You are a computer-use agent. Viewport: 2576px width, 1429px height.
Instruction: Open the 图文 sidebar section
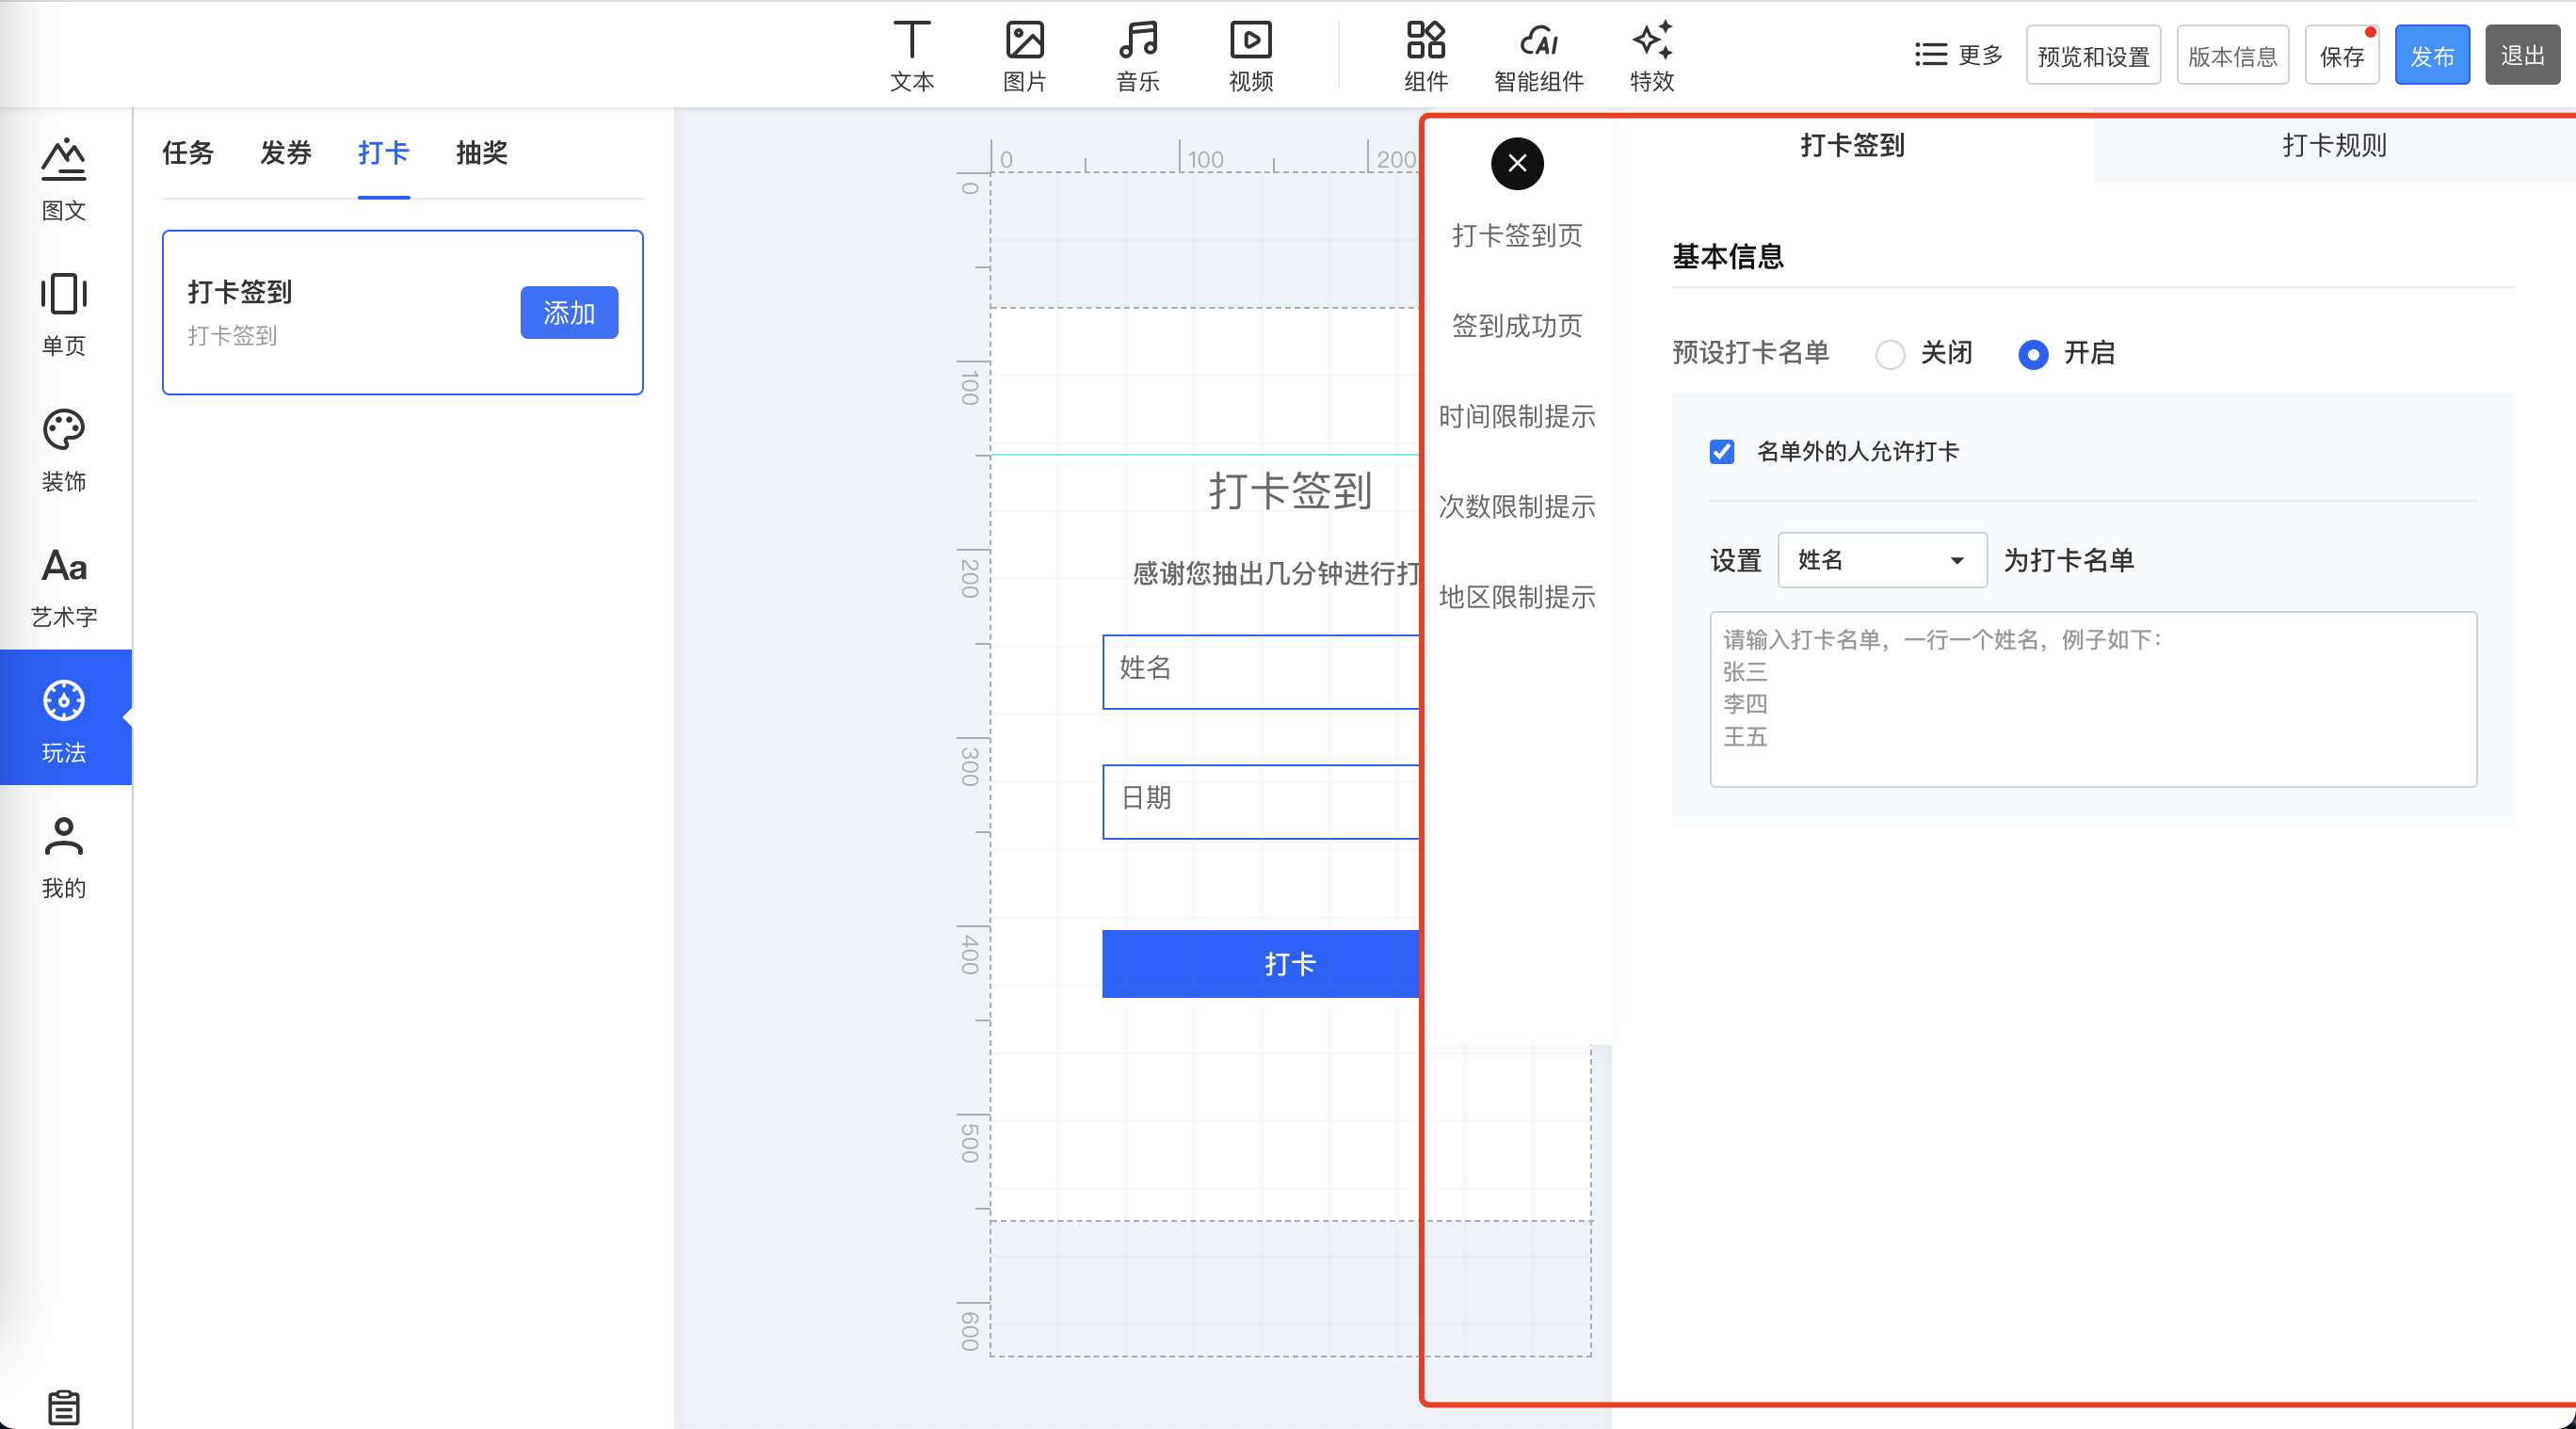64,179
